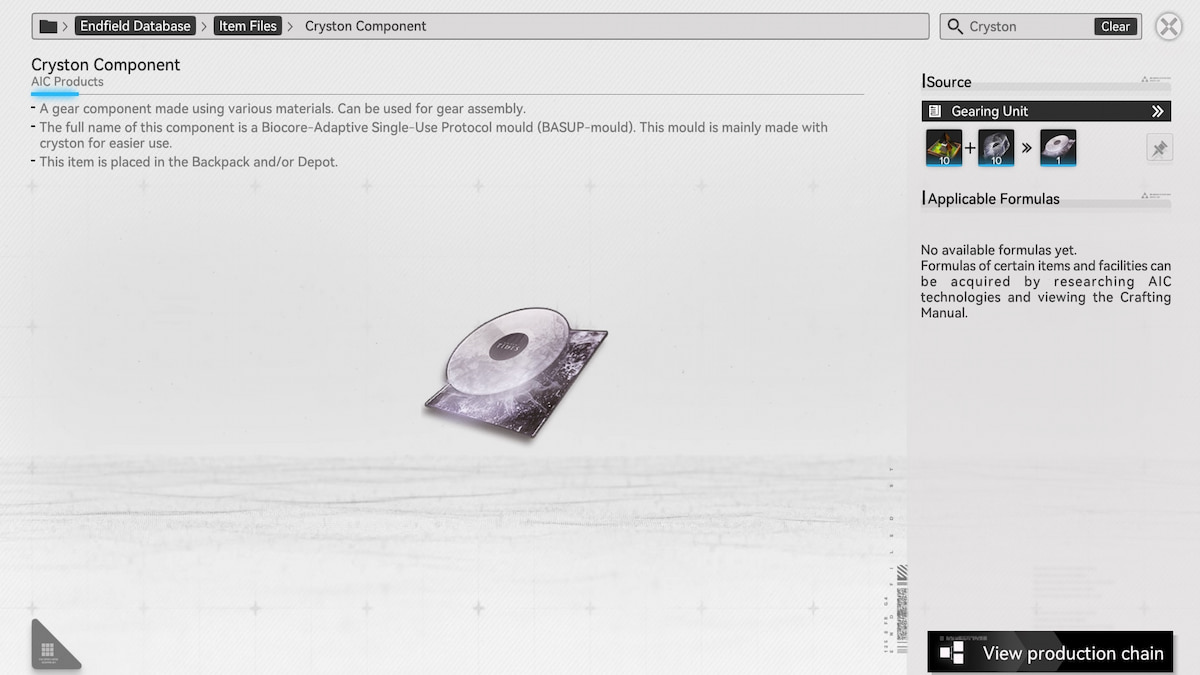Navigate to Item Files breadcrumb
The width and height of the screenshot is (1200, 675).
coord(248,26)
